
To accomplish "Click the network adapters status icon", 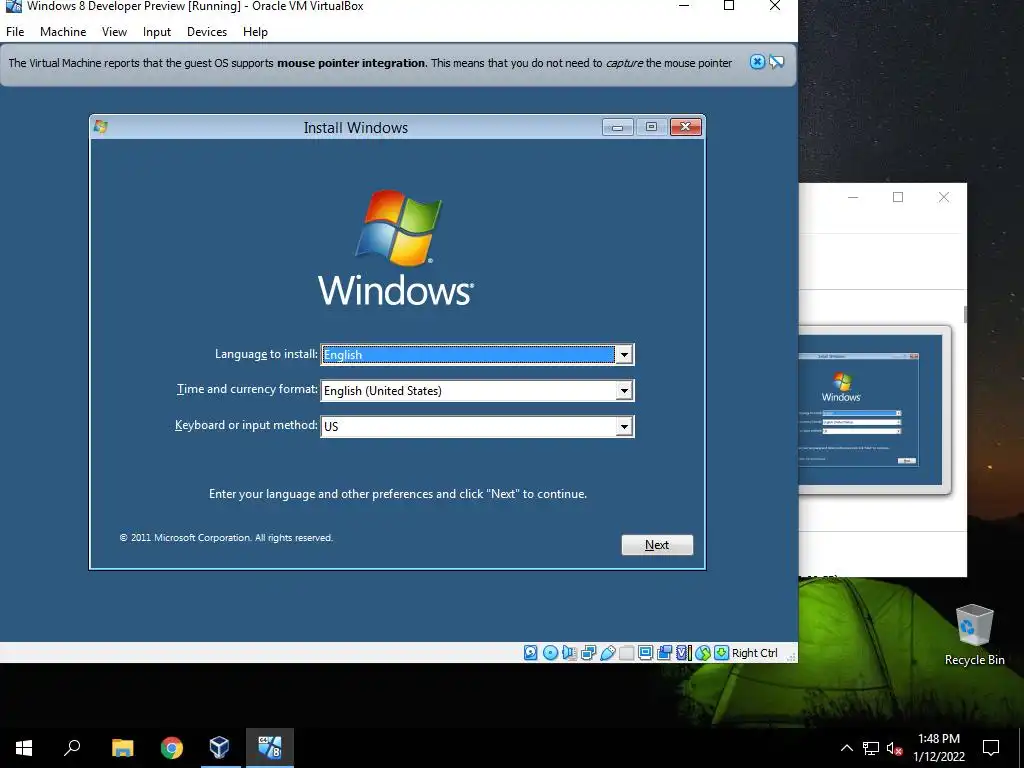I will pos(588,652).
